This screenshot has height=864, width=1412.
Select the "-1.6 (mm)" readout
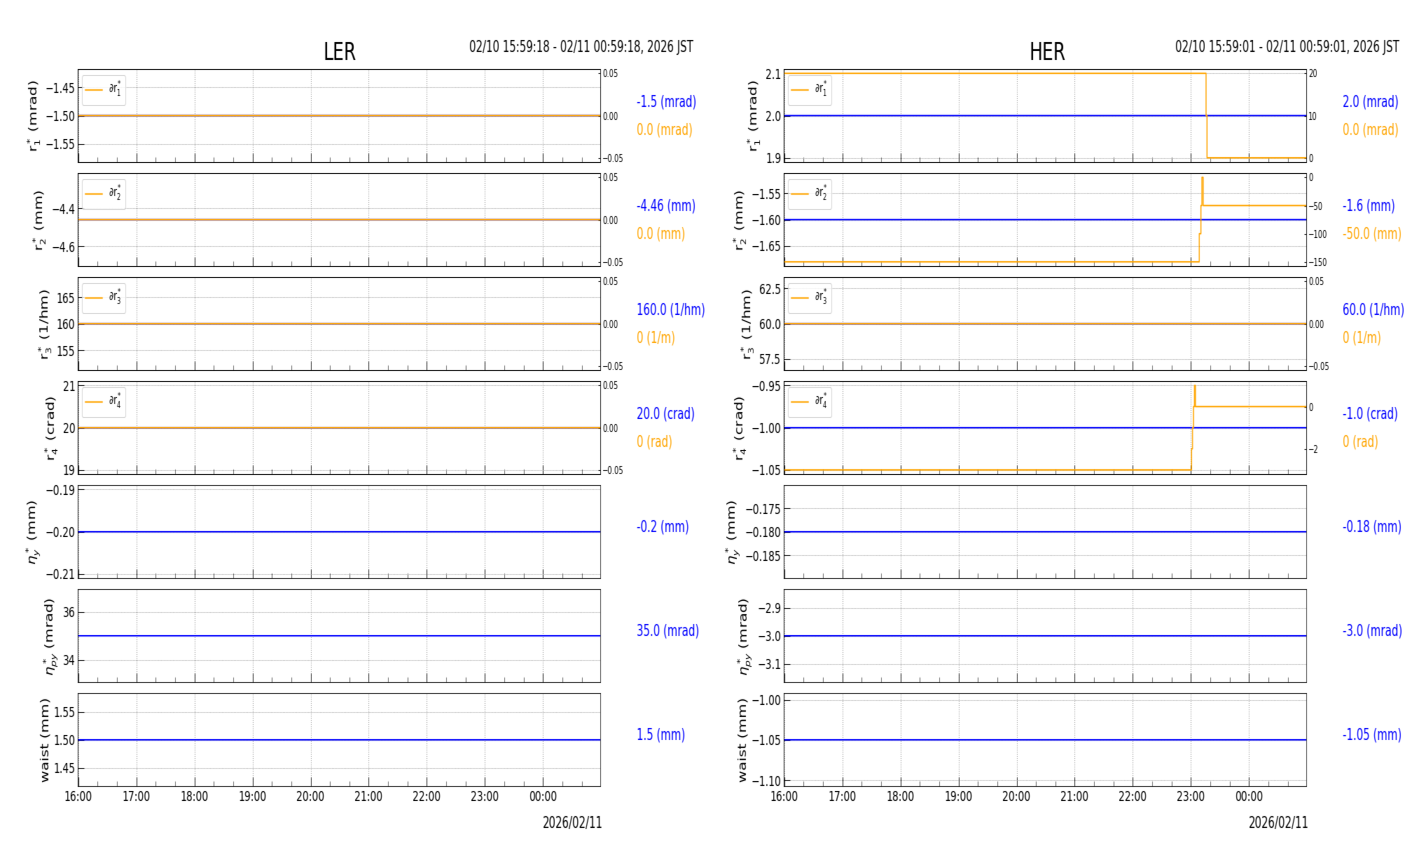click(1368, 206)
